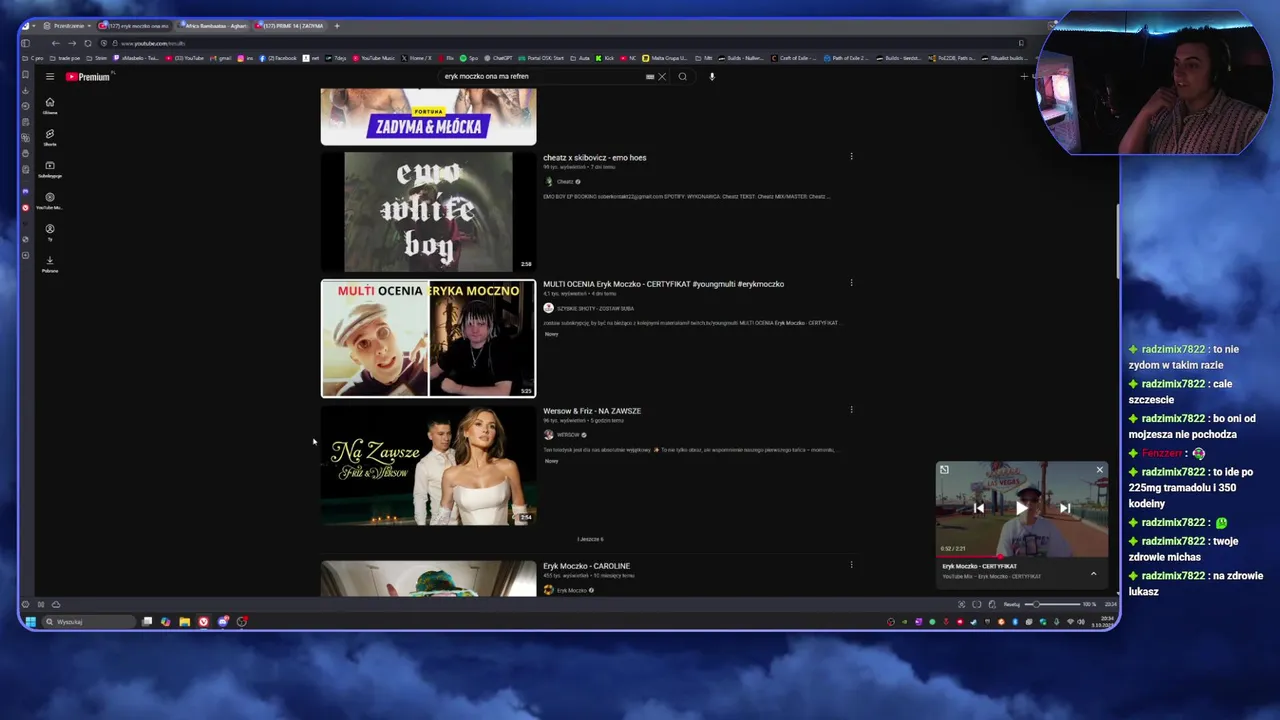Reload the current page
Image resolution: width=1280 pixels, height=720 pixels.
point(88,43)
